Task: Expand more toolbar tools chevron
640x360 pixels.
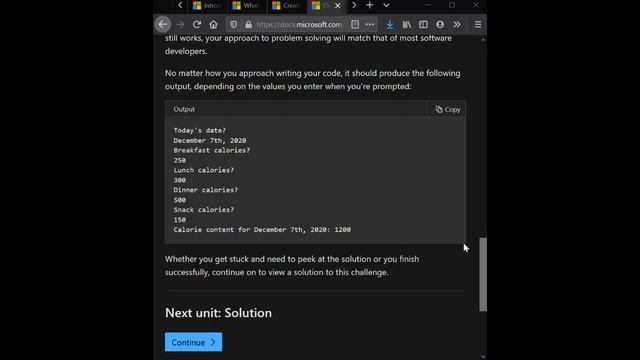Action: pyautogui.click(x=457, y=24)
